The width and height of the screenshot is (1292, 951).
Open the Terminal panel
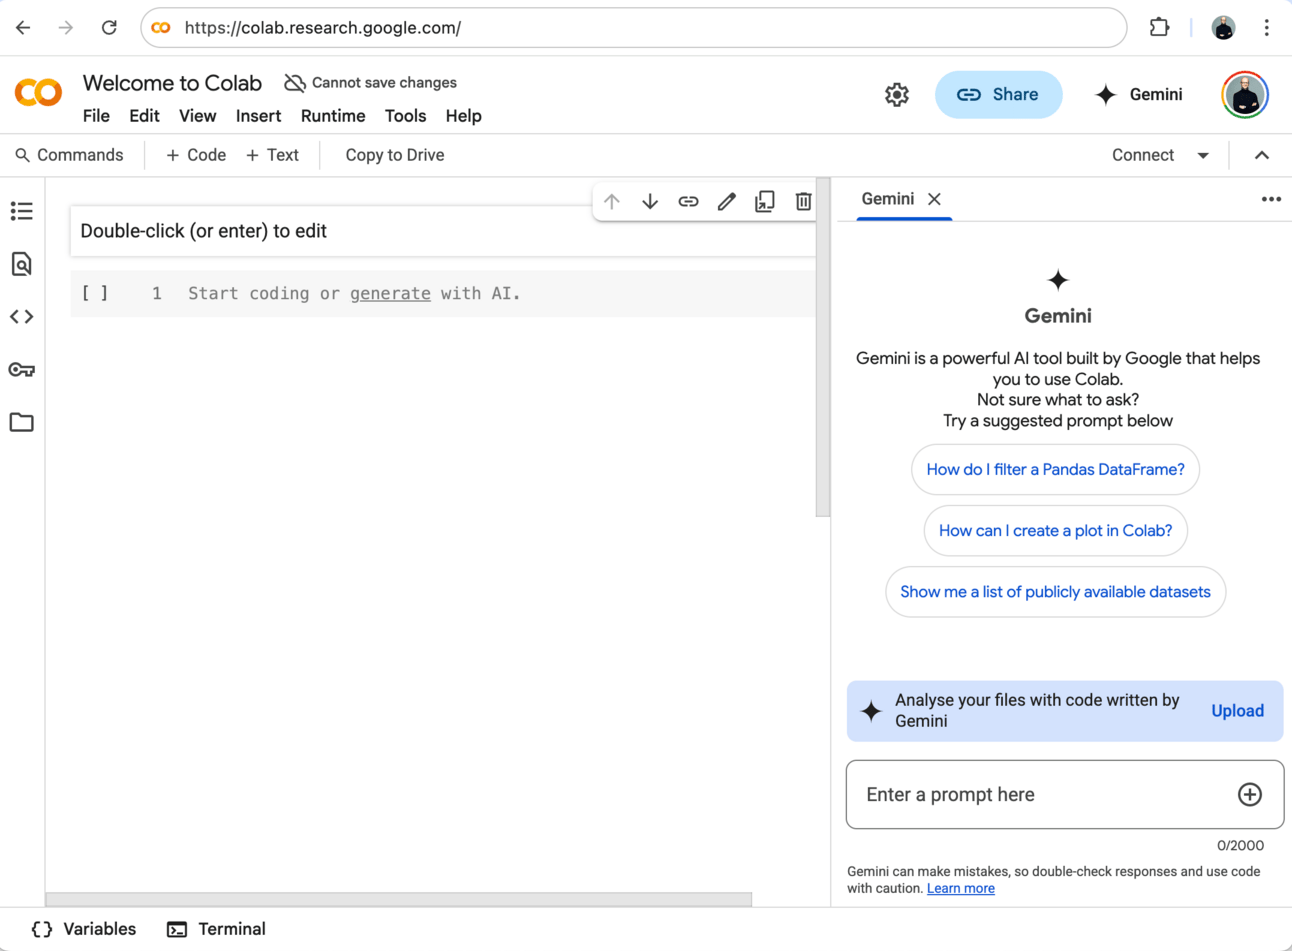point(216,929)
